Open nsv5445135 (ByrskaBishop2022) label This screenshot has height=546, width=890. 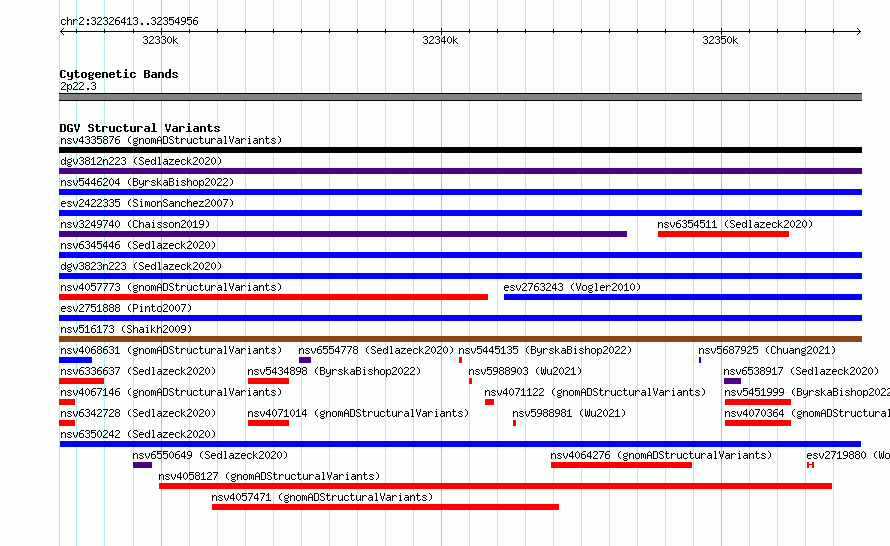(545, 350)
